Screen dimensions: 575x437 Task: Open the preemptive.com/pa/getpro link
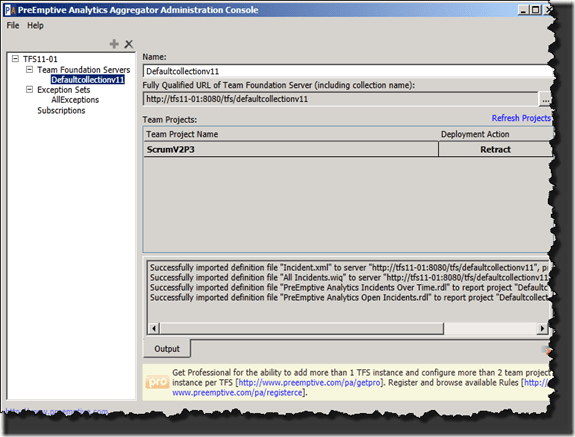pos(310,382)
